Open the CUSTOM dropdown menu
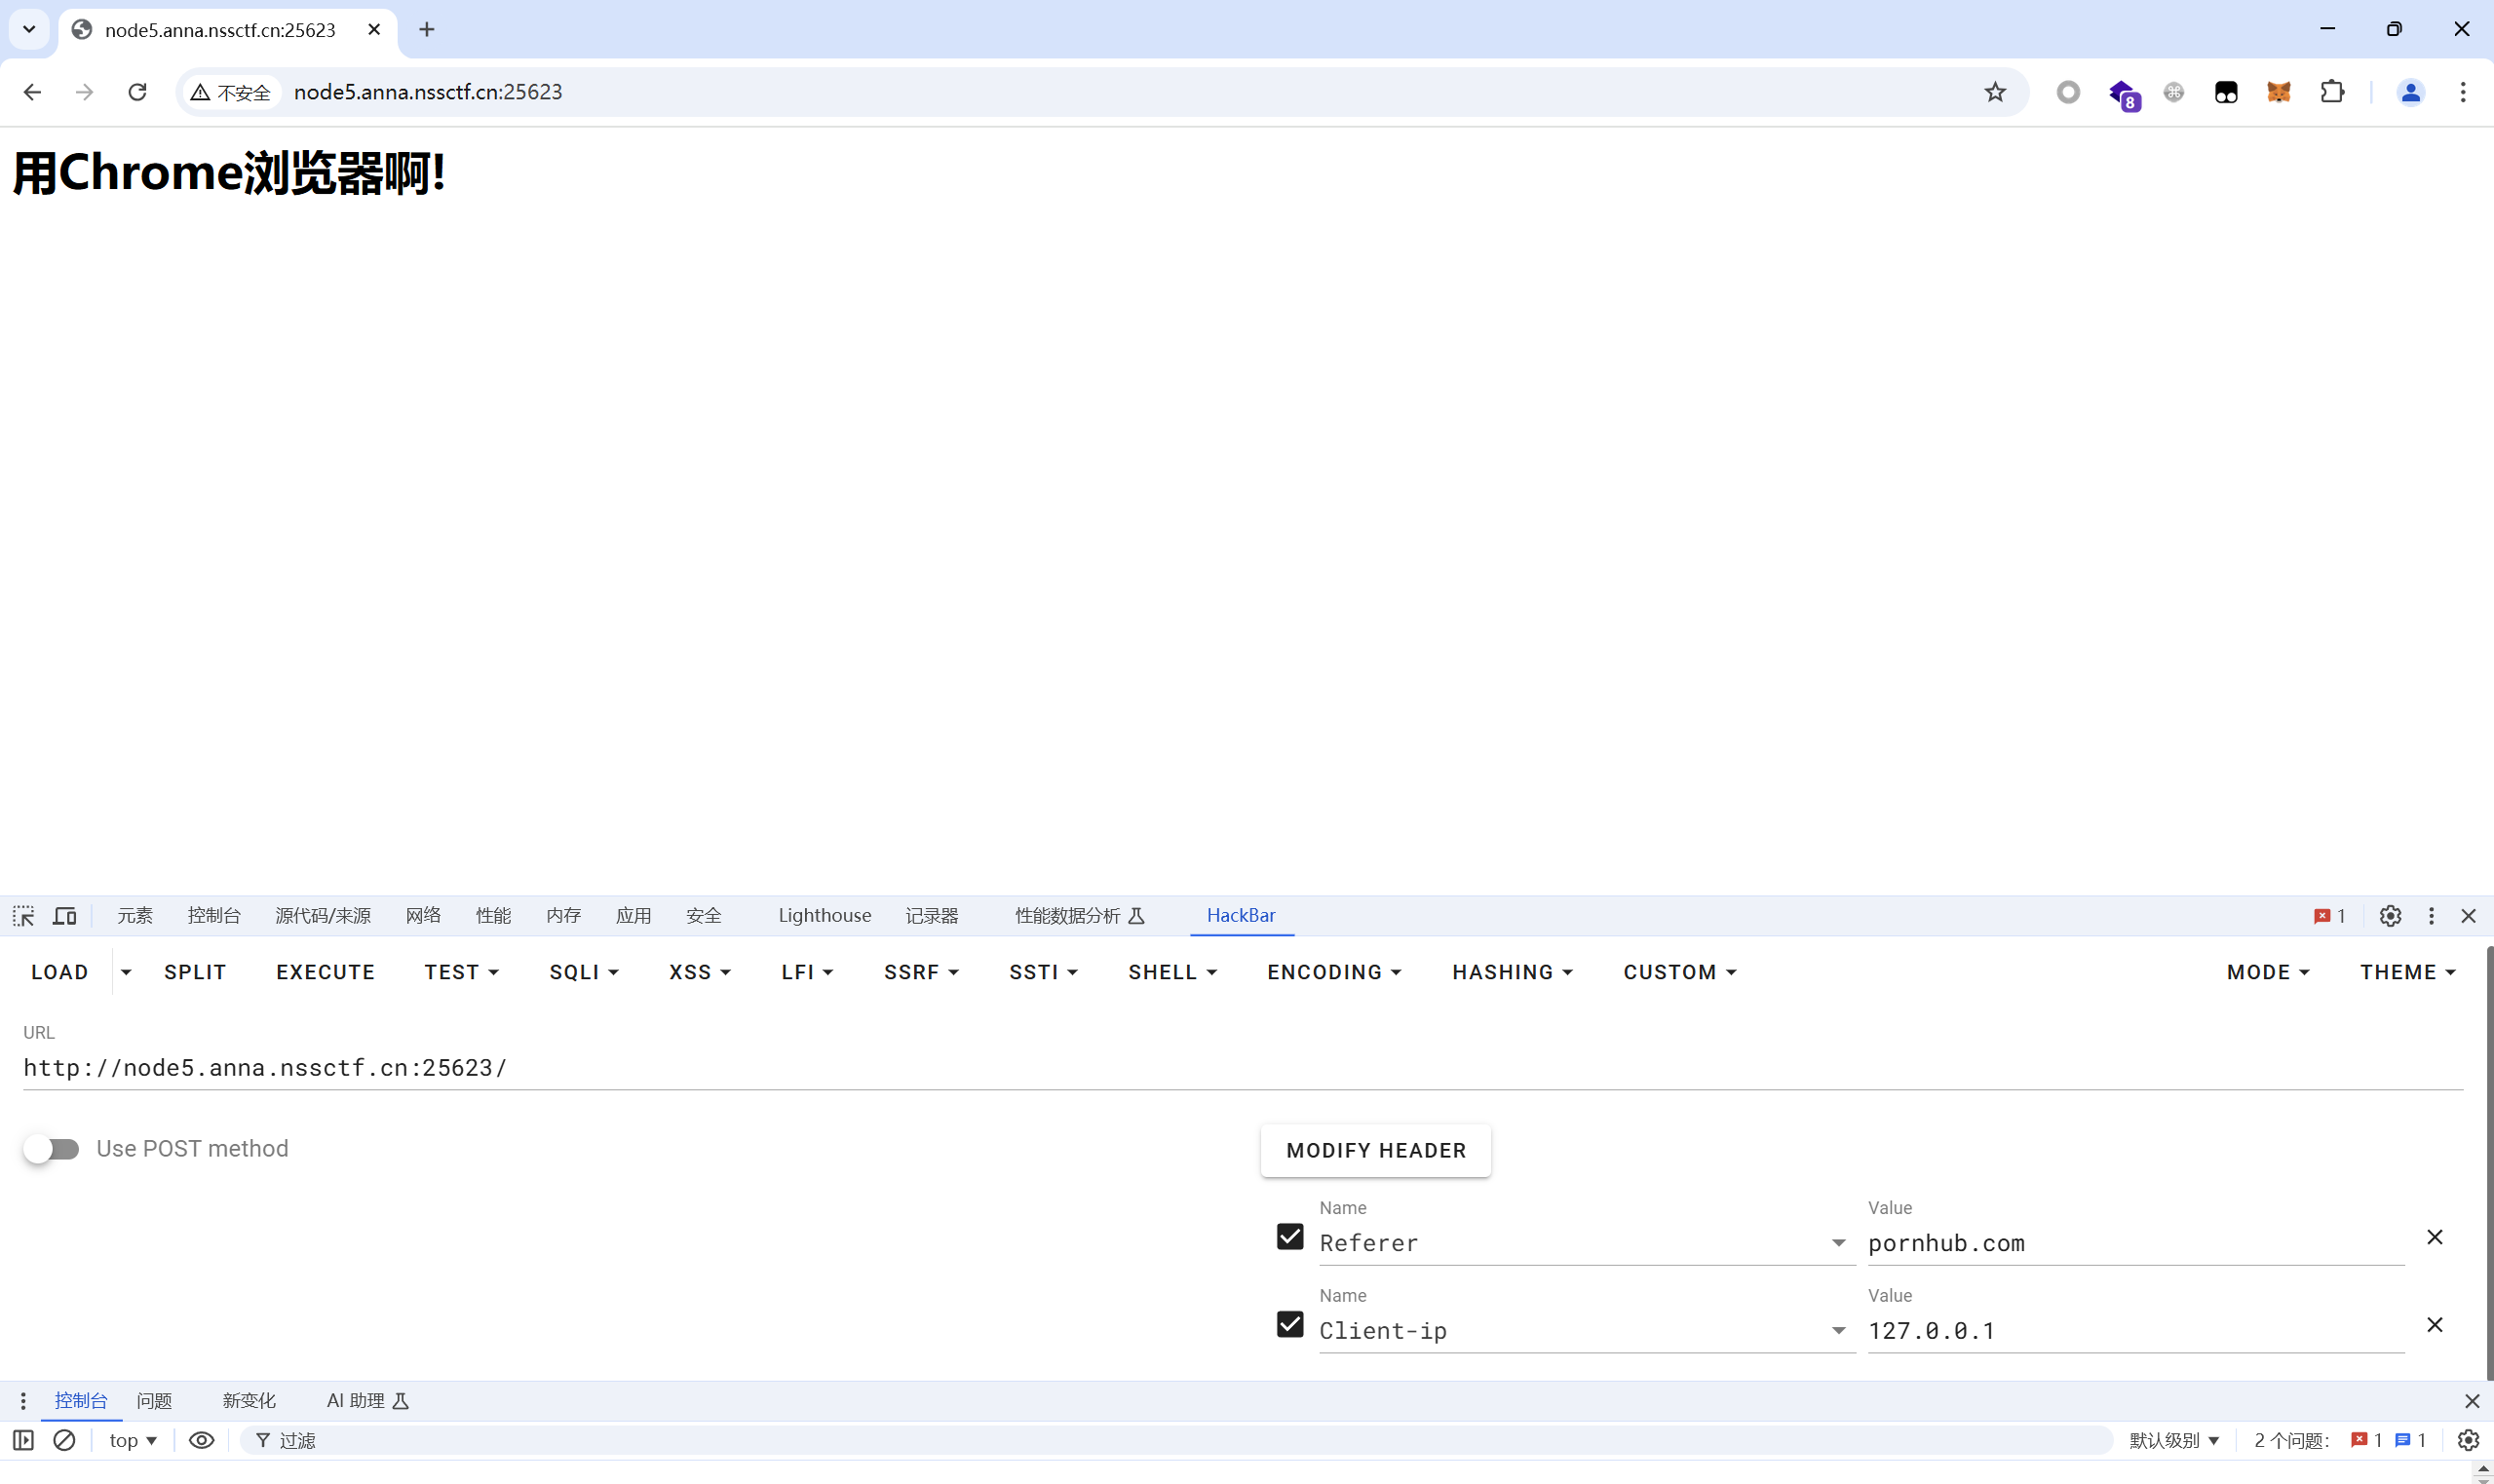Image resolution: width=2494 pixels, height=1484 pixels. pos(1680,972)
